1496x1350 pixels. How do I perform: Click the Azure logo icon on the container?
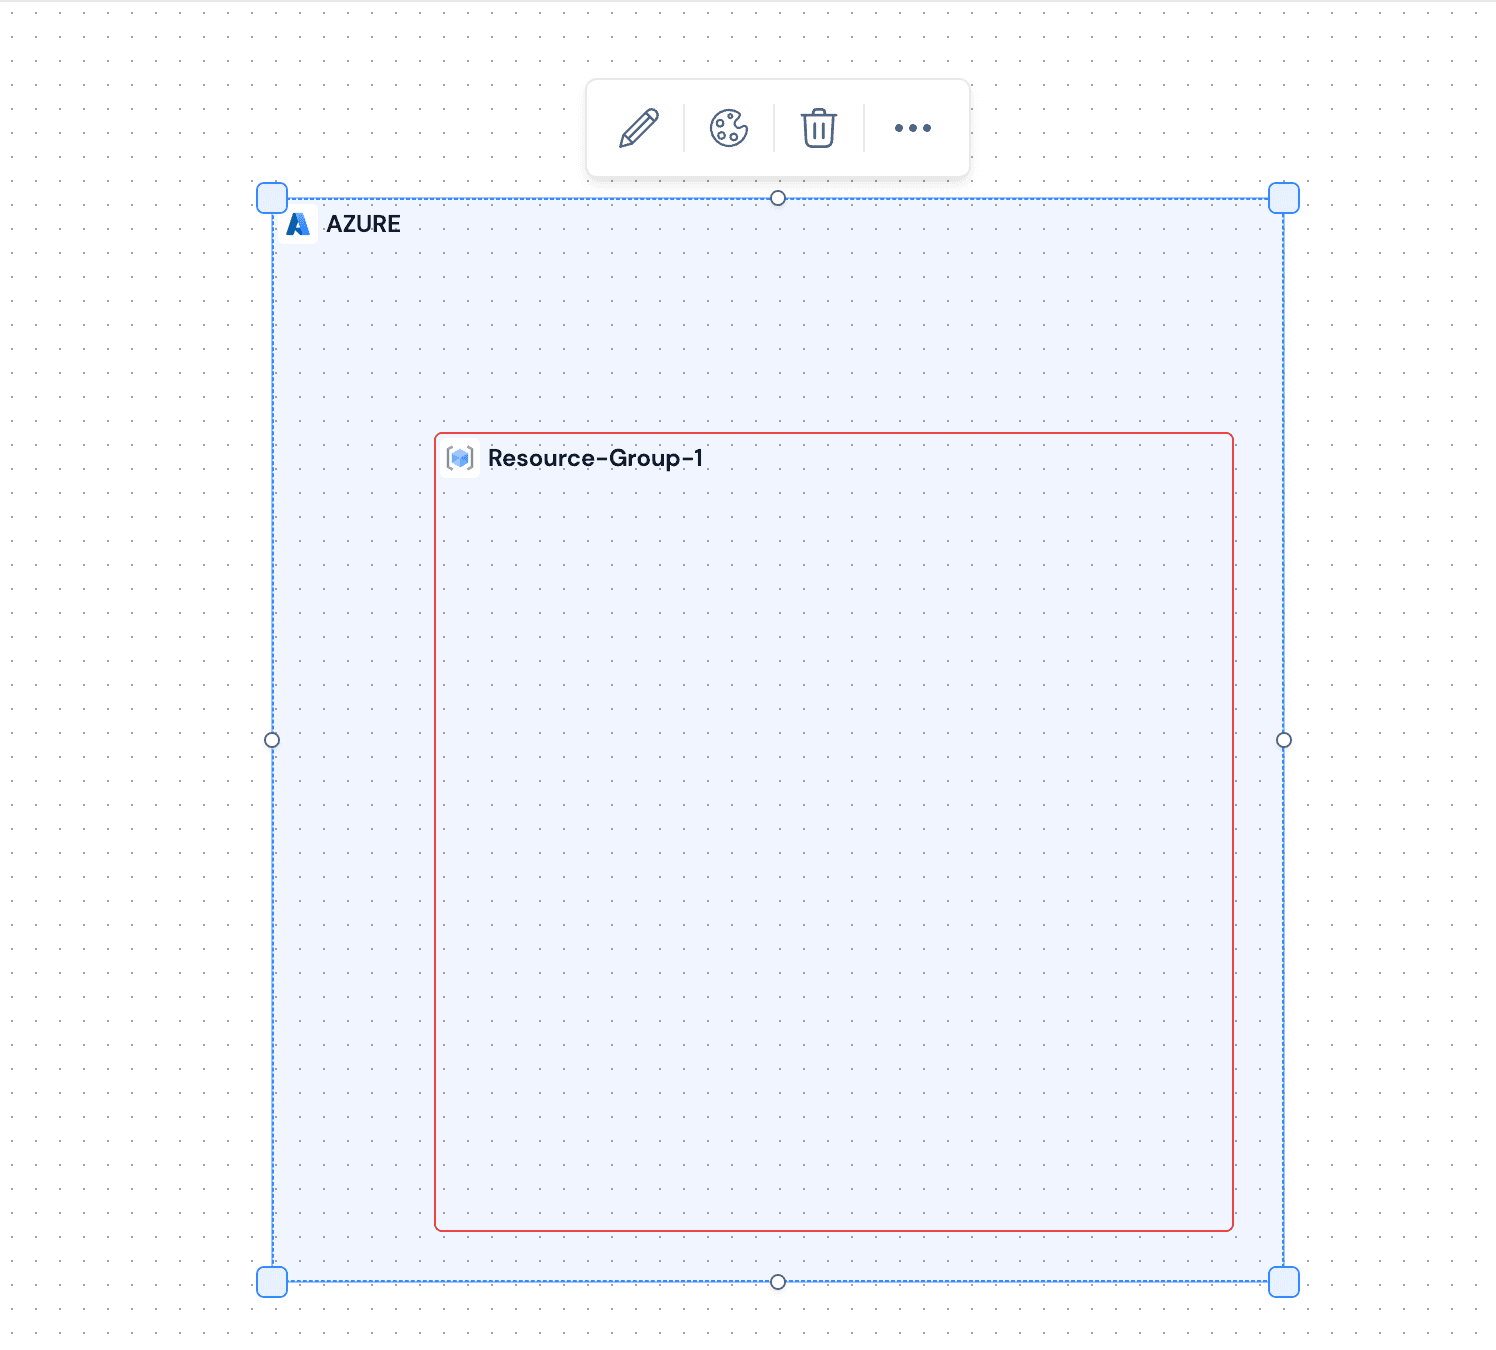point(298,224)
